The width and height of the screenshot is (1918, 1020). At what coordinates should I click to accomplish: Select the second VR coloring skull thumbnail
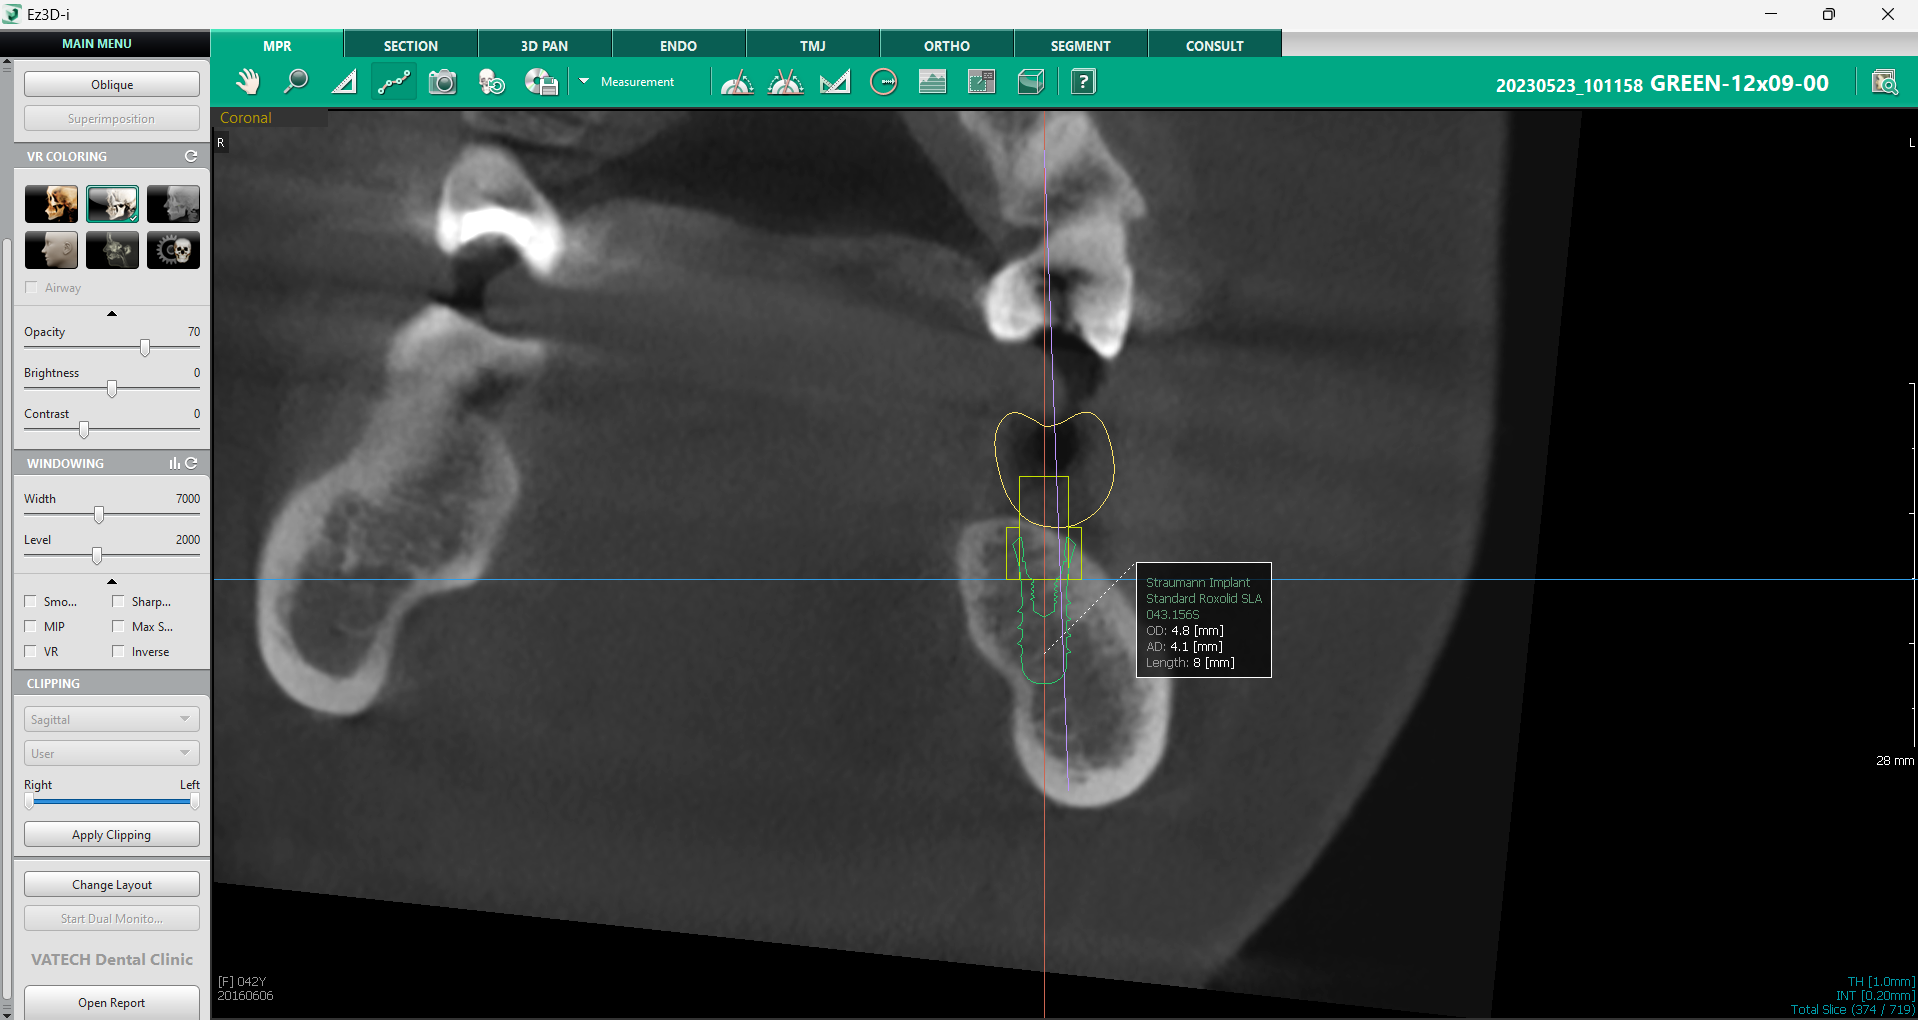click(112, 204)
